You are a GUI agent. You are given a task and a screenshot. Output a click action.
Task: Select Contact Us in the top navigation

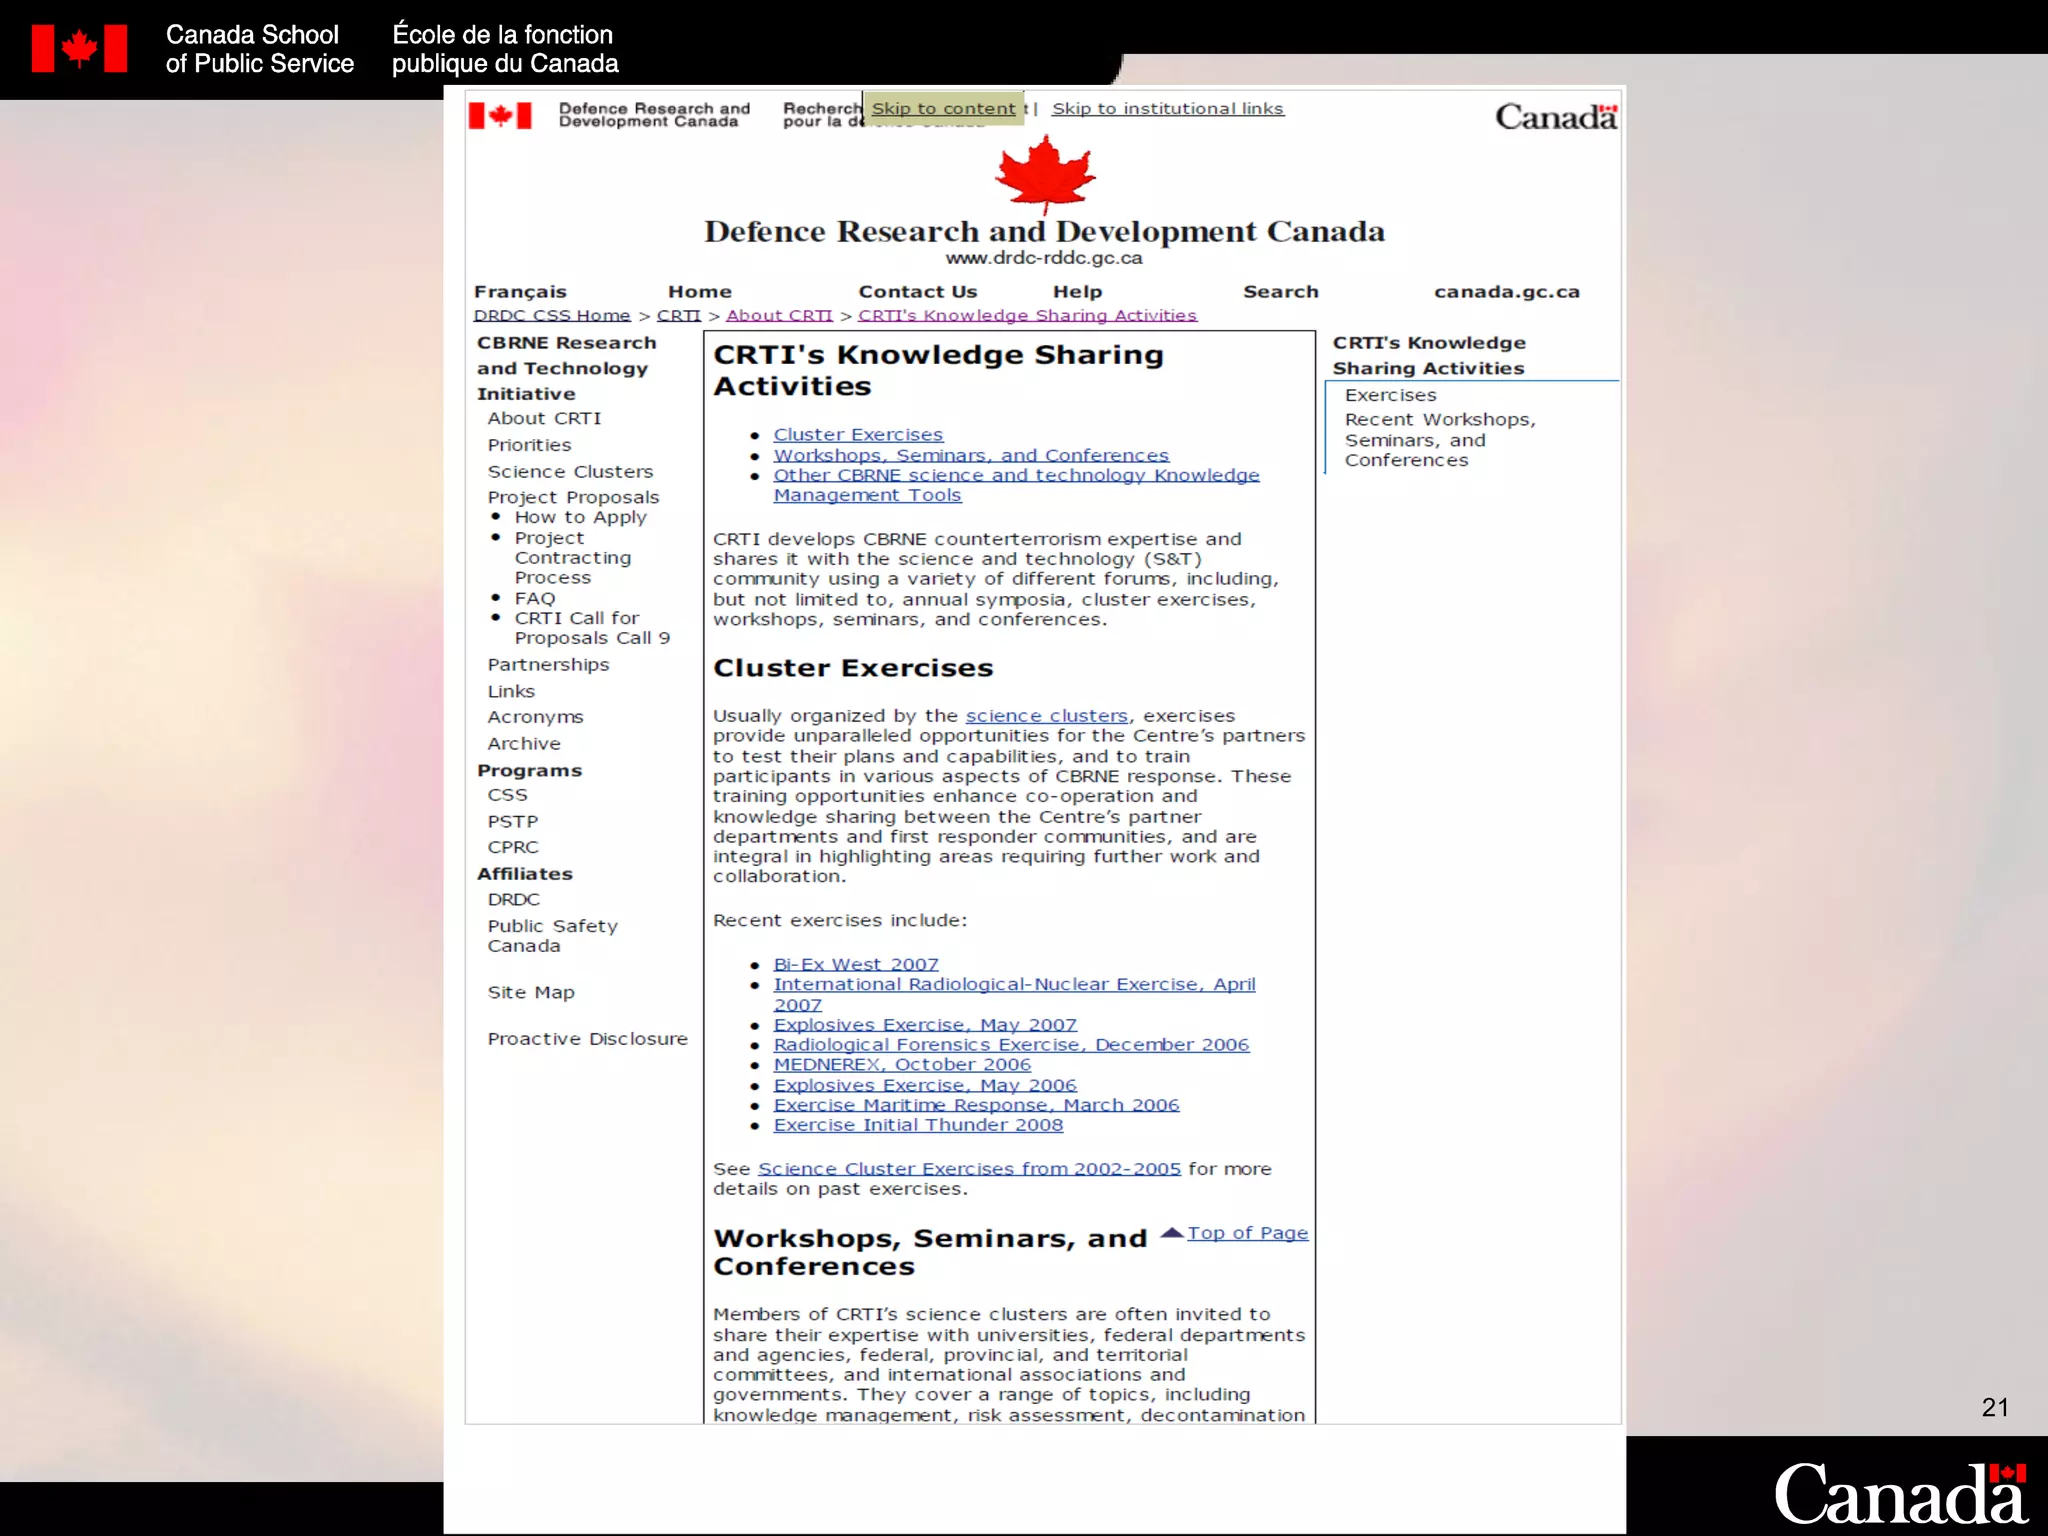917,292
